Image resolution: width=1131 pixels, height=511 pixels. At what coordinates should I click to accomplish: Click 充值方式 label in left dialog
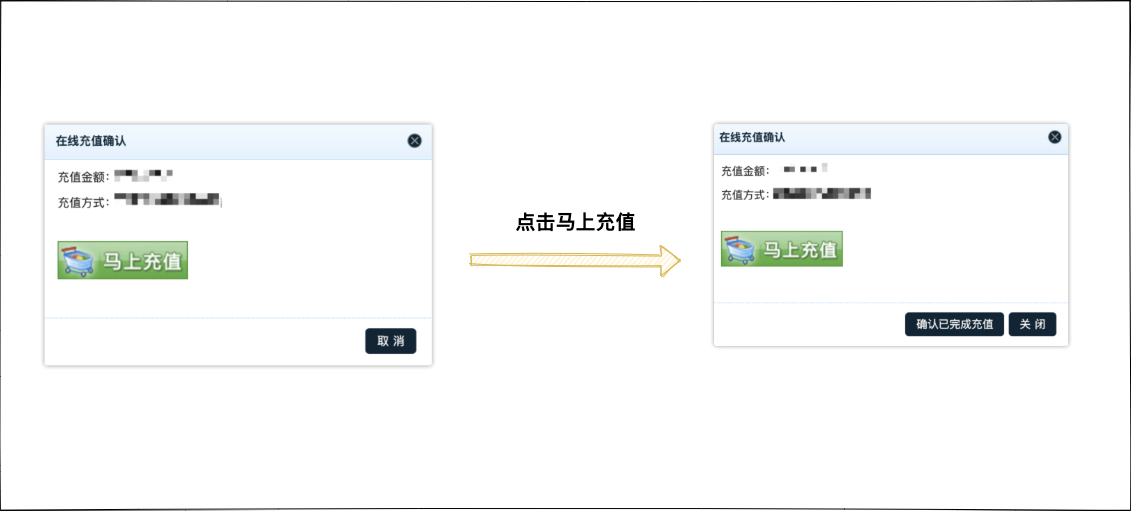click(84, 202)
